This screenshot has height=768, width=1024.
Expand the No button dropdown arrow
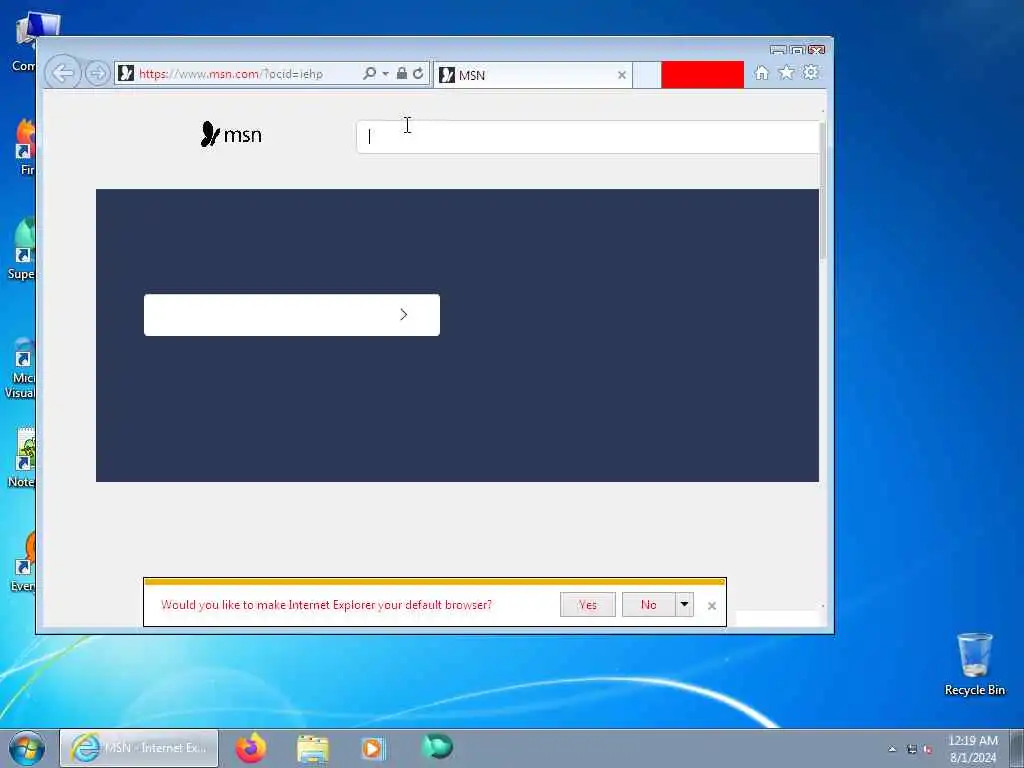point(684,605)
